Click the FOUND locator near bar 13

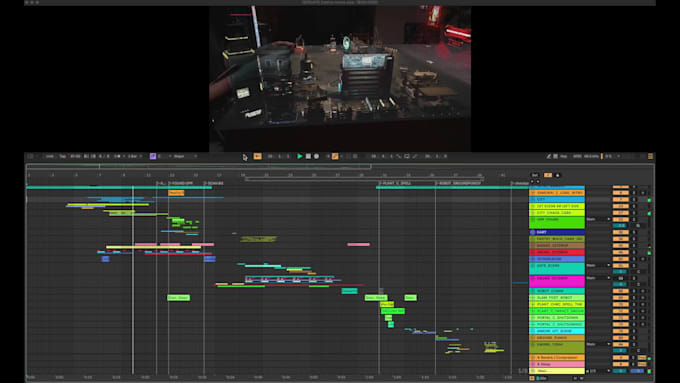pyautogui.click(x=181, y=183)
